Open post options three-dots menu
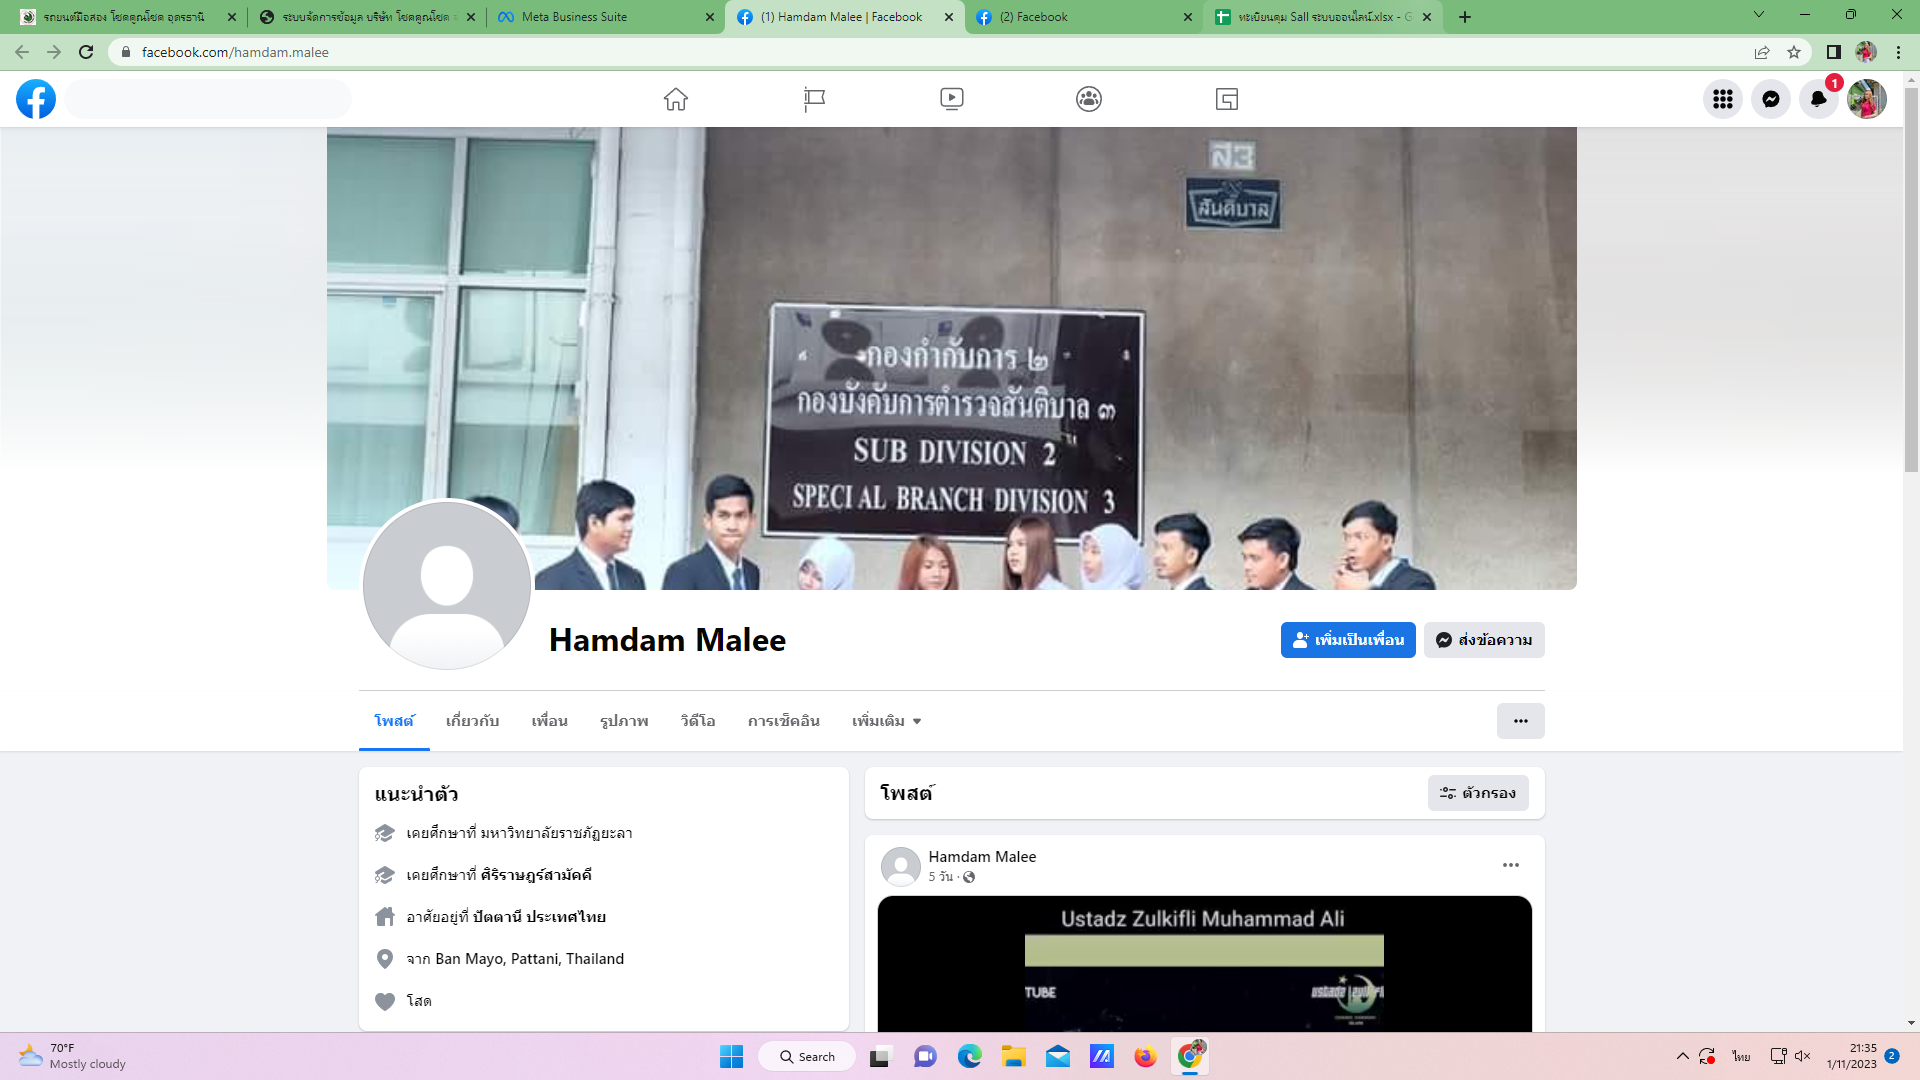Viewport: 1920px width, 1080px height. point(1510,865)
